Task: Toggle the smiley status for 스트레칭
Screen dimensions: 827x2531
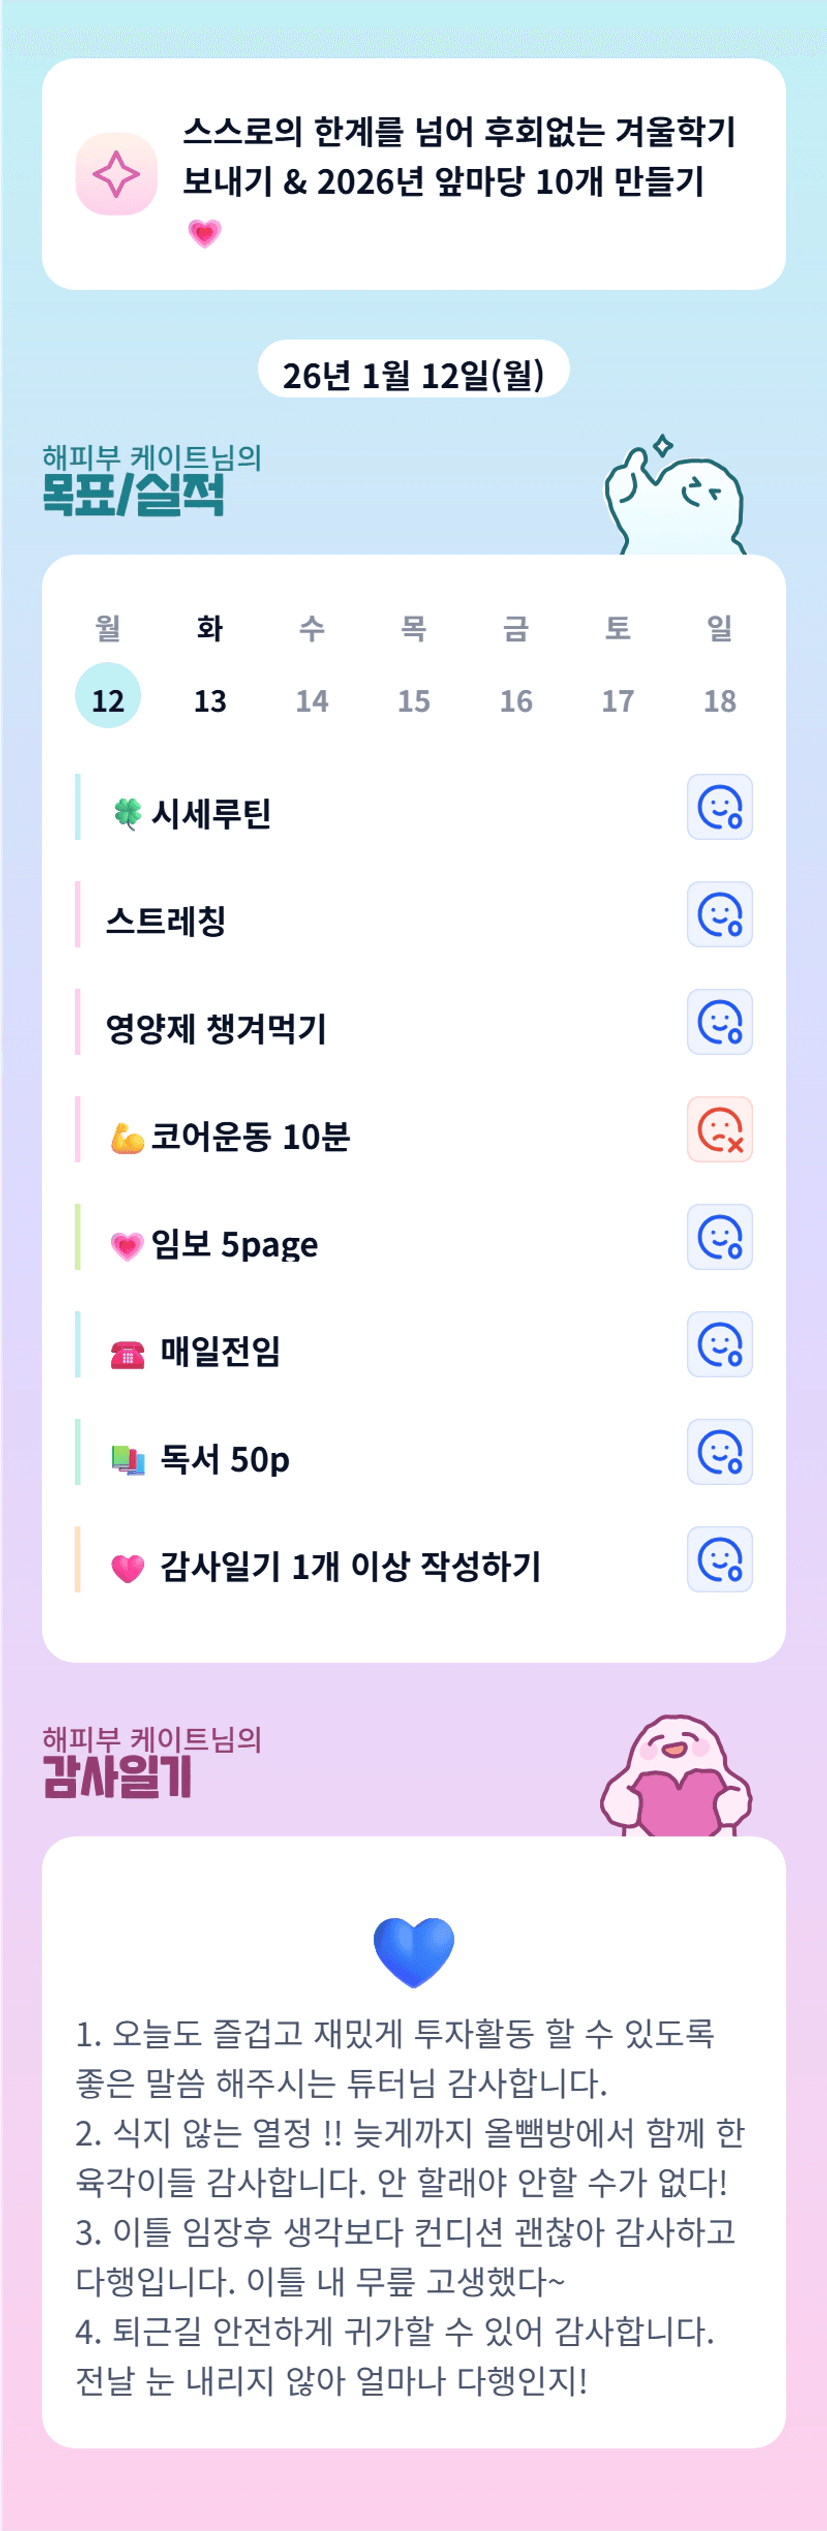Action: pos(719,914)
